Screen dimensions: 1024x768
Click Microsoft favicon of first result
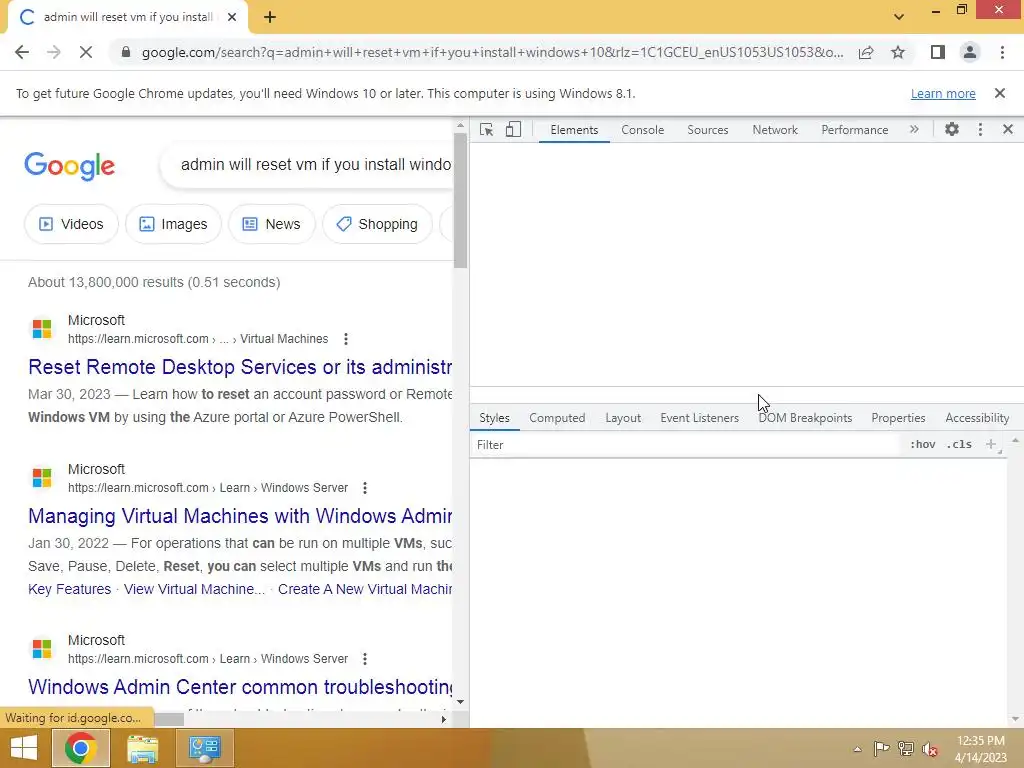pyautogui.click(x=42, y=328)
